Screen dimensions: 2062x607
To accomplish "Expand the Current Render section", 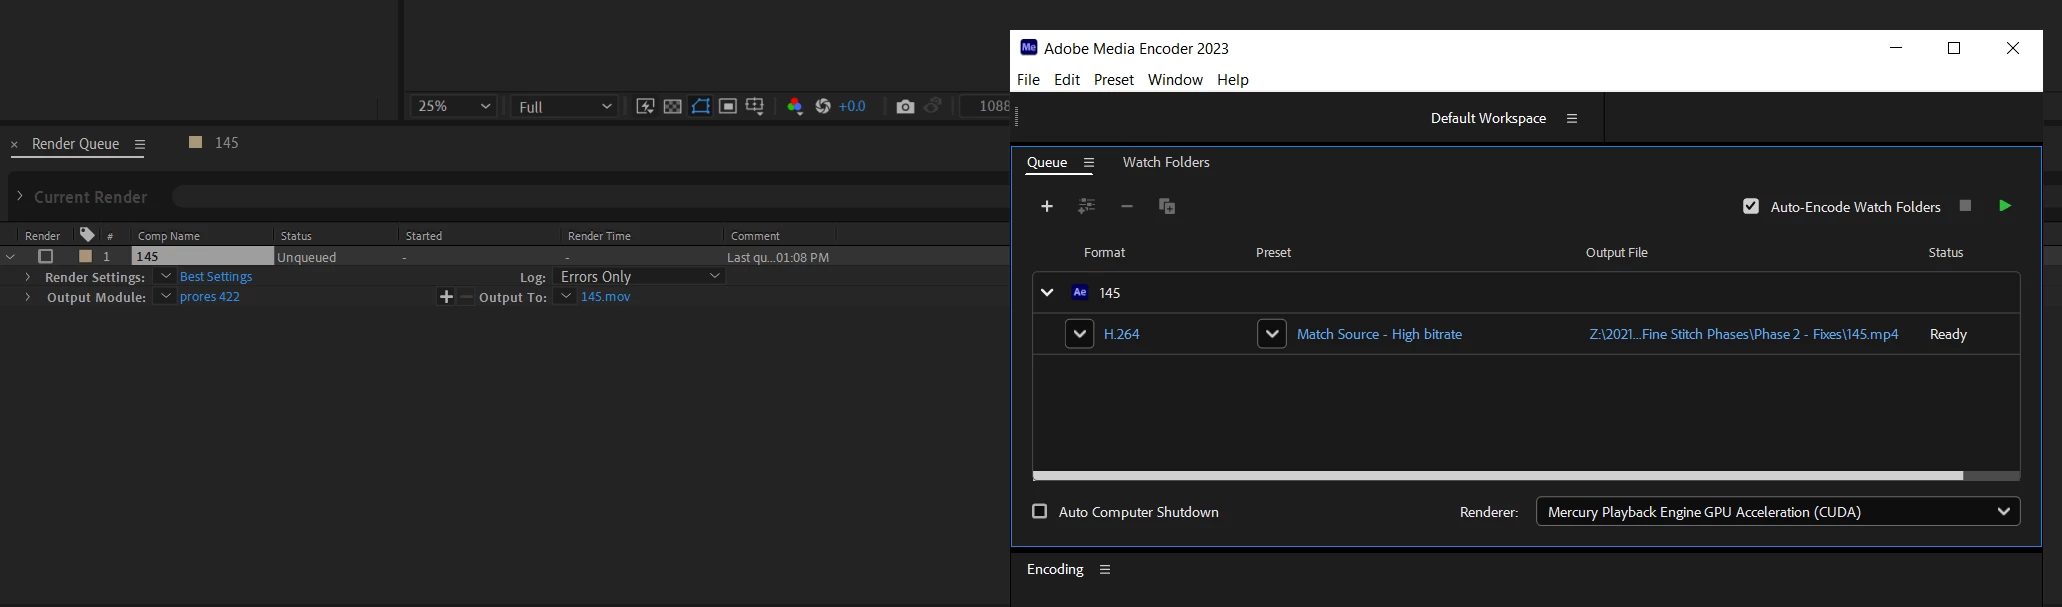I will point(19,196).
